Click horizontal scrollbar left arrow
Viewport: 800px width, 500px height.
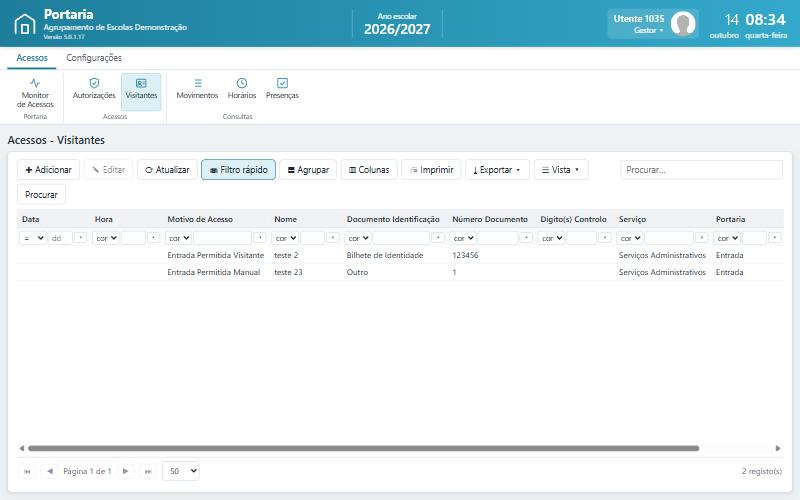[21, 448]
